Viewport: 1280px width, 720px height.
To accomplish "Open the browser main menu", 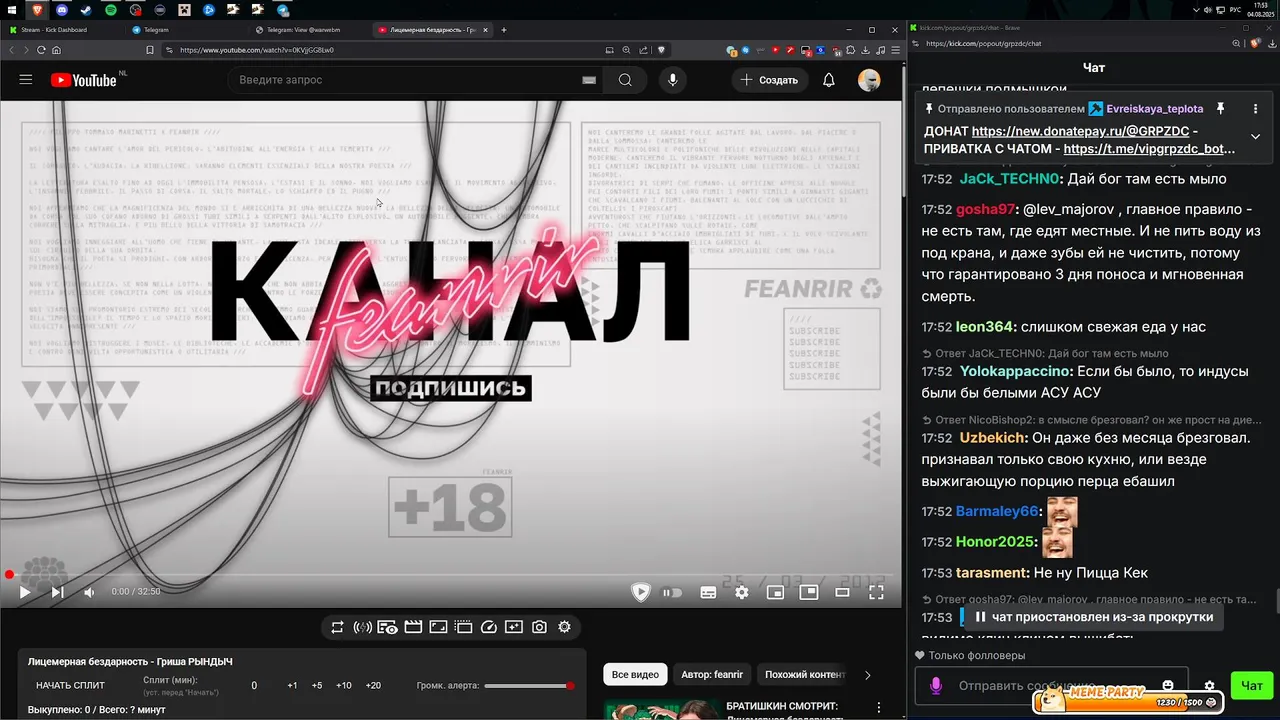I will (x=895, y=49).
